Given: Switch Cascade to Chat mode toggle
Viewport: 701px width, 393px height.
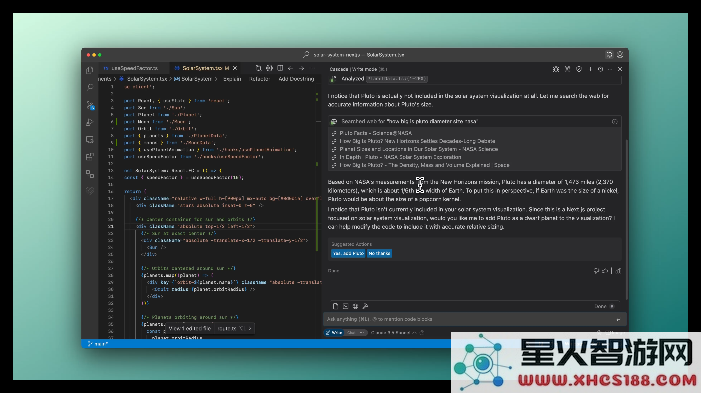Looking at the screenshot, I should [x=355, y=333].
